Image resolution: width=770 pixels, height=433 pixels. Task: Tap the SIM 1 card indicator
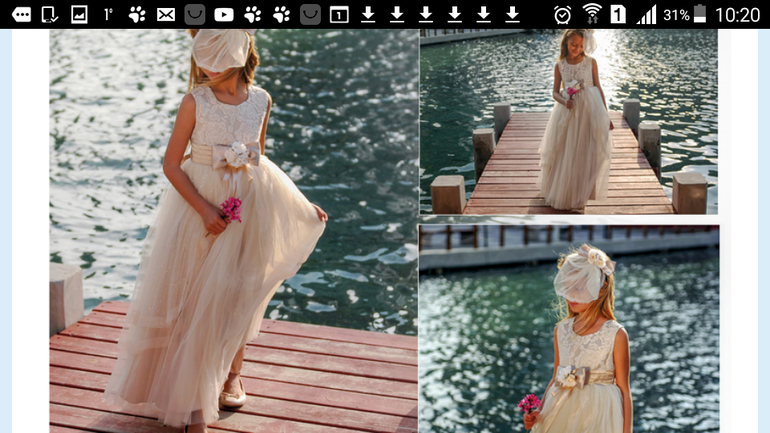coord(619,14)
